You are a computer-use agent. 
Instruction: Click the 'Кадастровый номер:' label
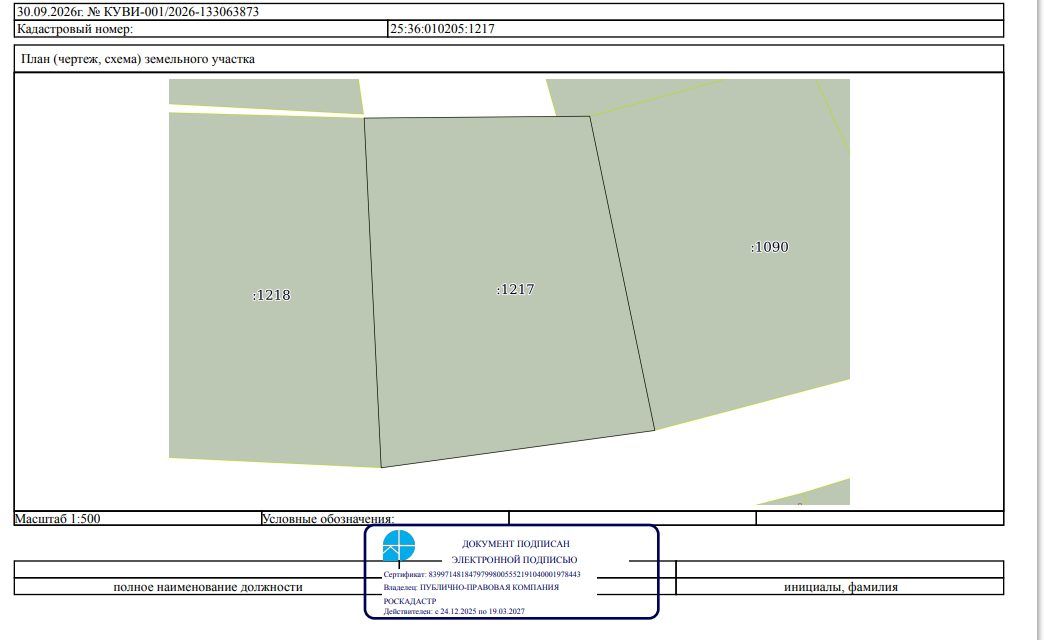click(x=75, y=29)
